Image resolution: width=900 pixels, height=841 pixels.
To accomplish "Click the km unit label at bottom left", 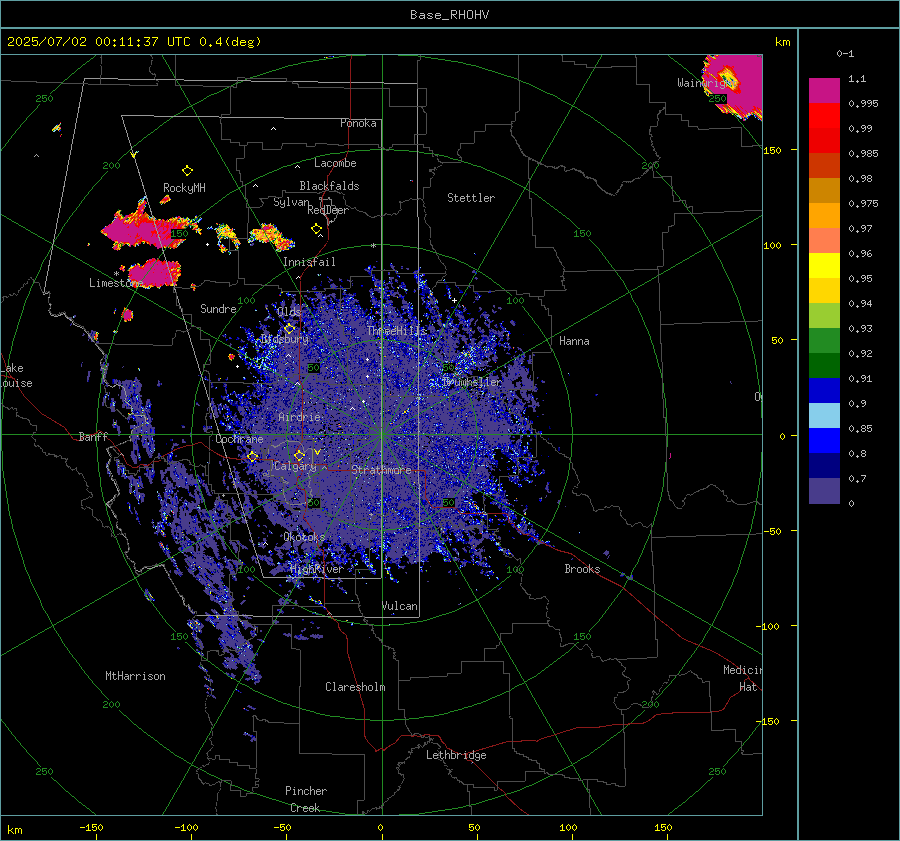I will 15,830.
